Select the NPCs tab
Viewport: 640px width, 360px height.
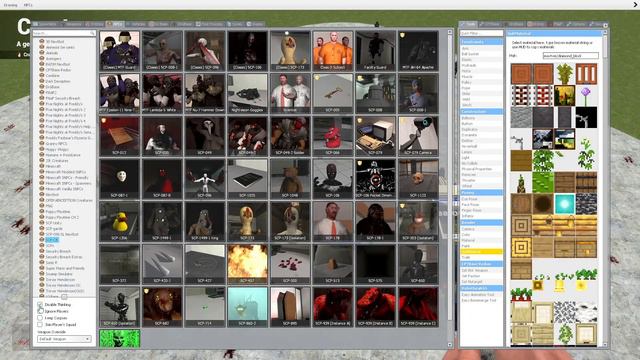(115, 24)
